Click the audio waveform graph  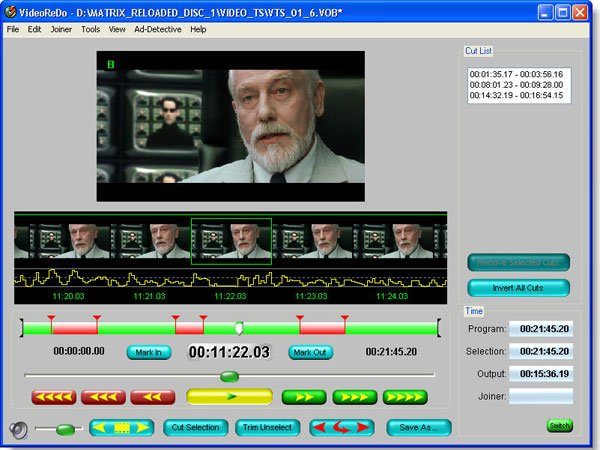click(x=230, y=278)
